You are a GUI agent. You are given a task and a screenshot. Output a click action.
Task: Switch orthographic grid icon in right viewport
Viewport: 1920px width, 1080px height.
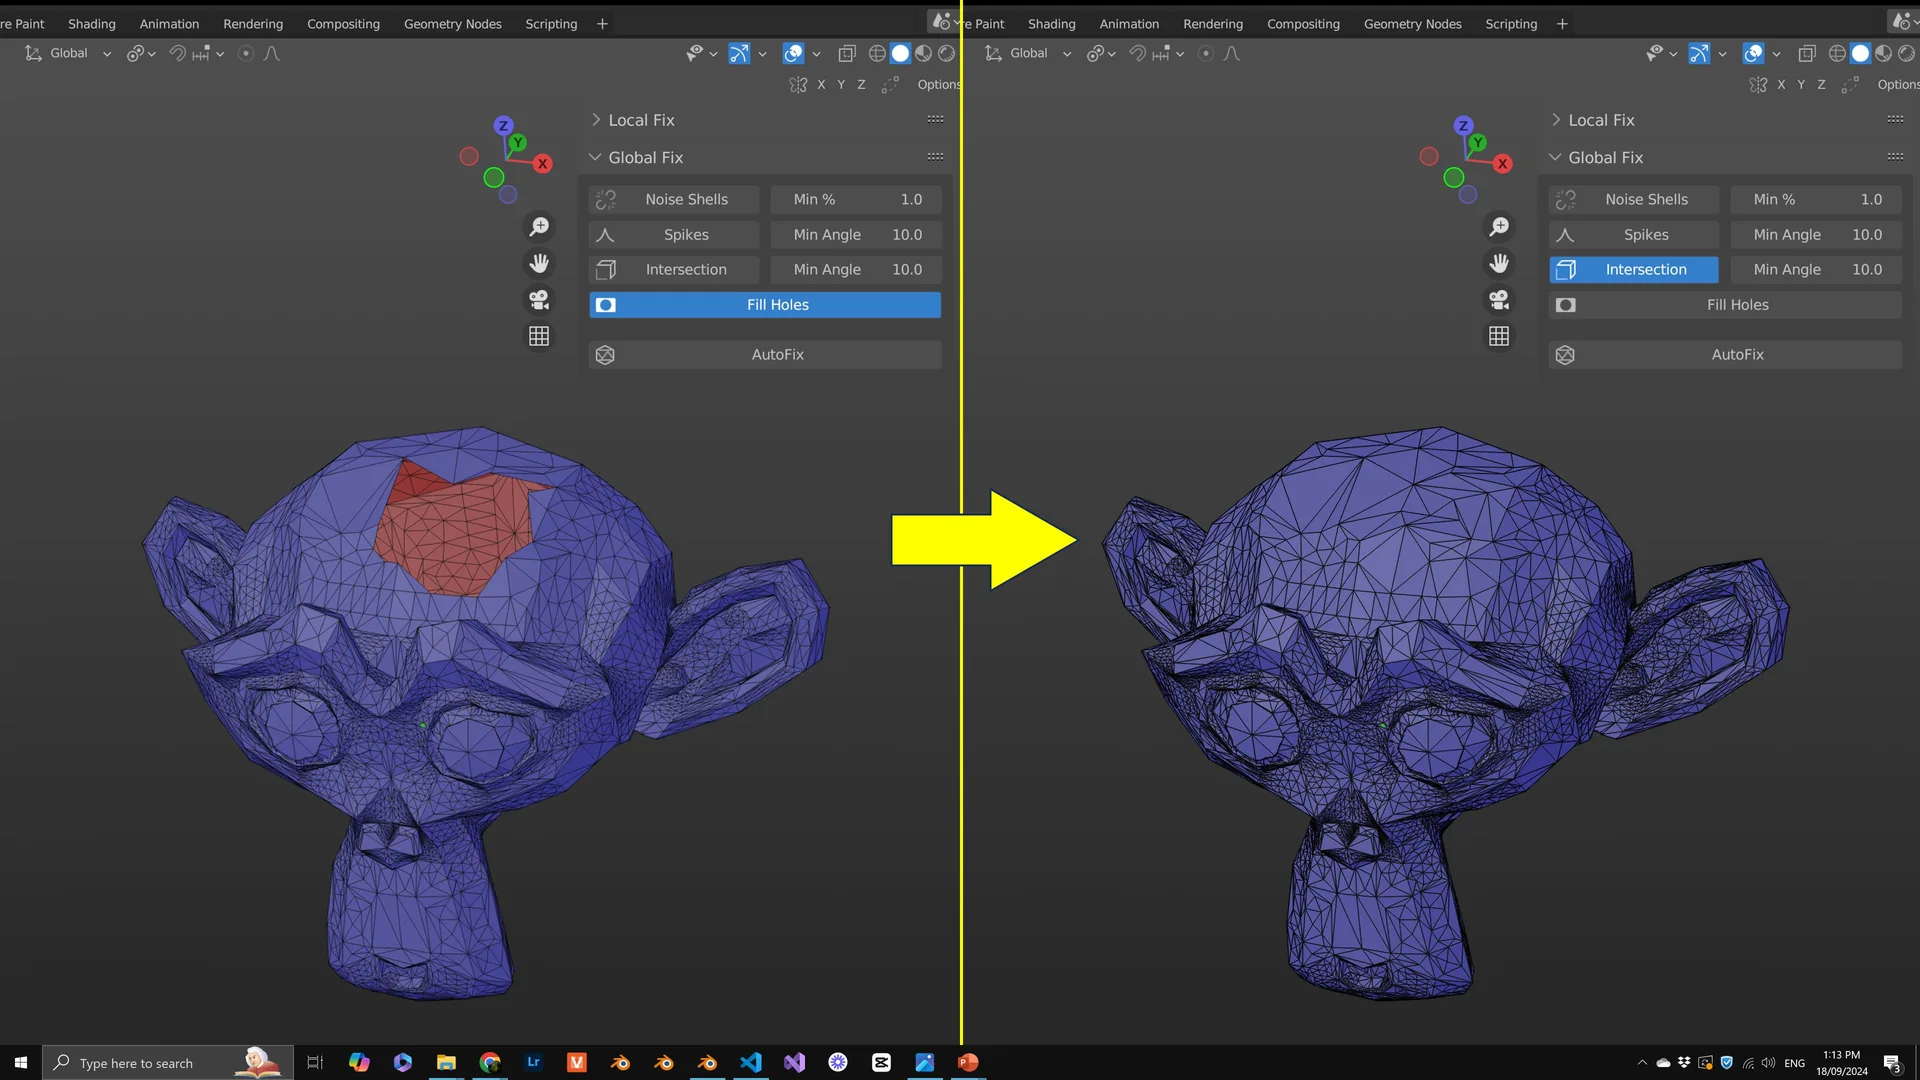click(1499, 337)
